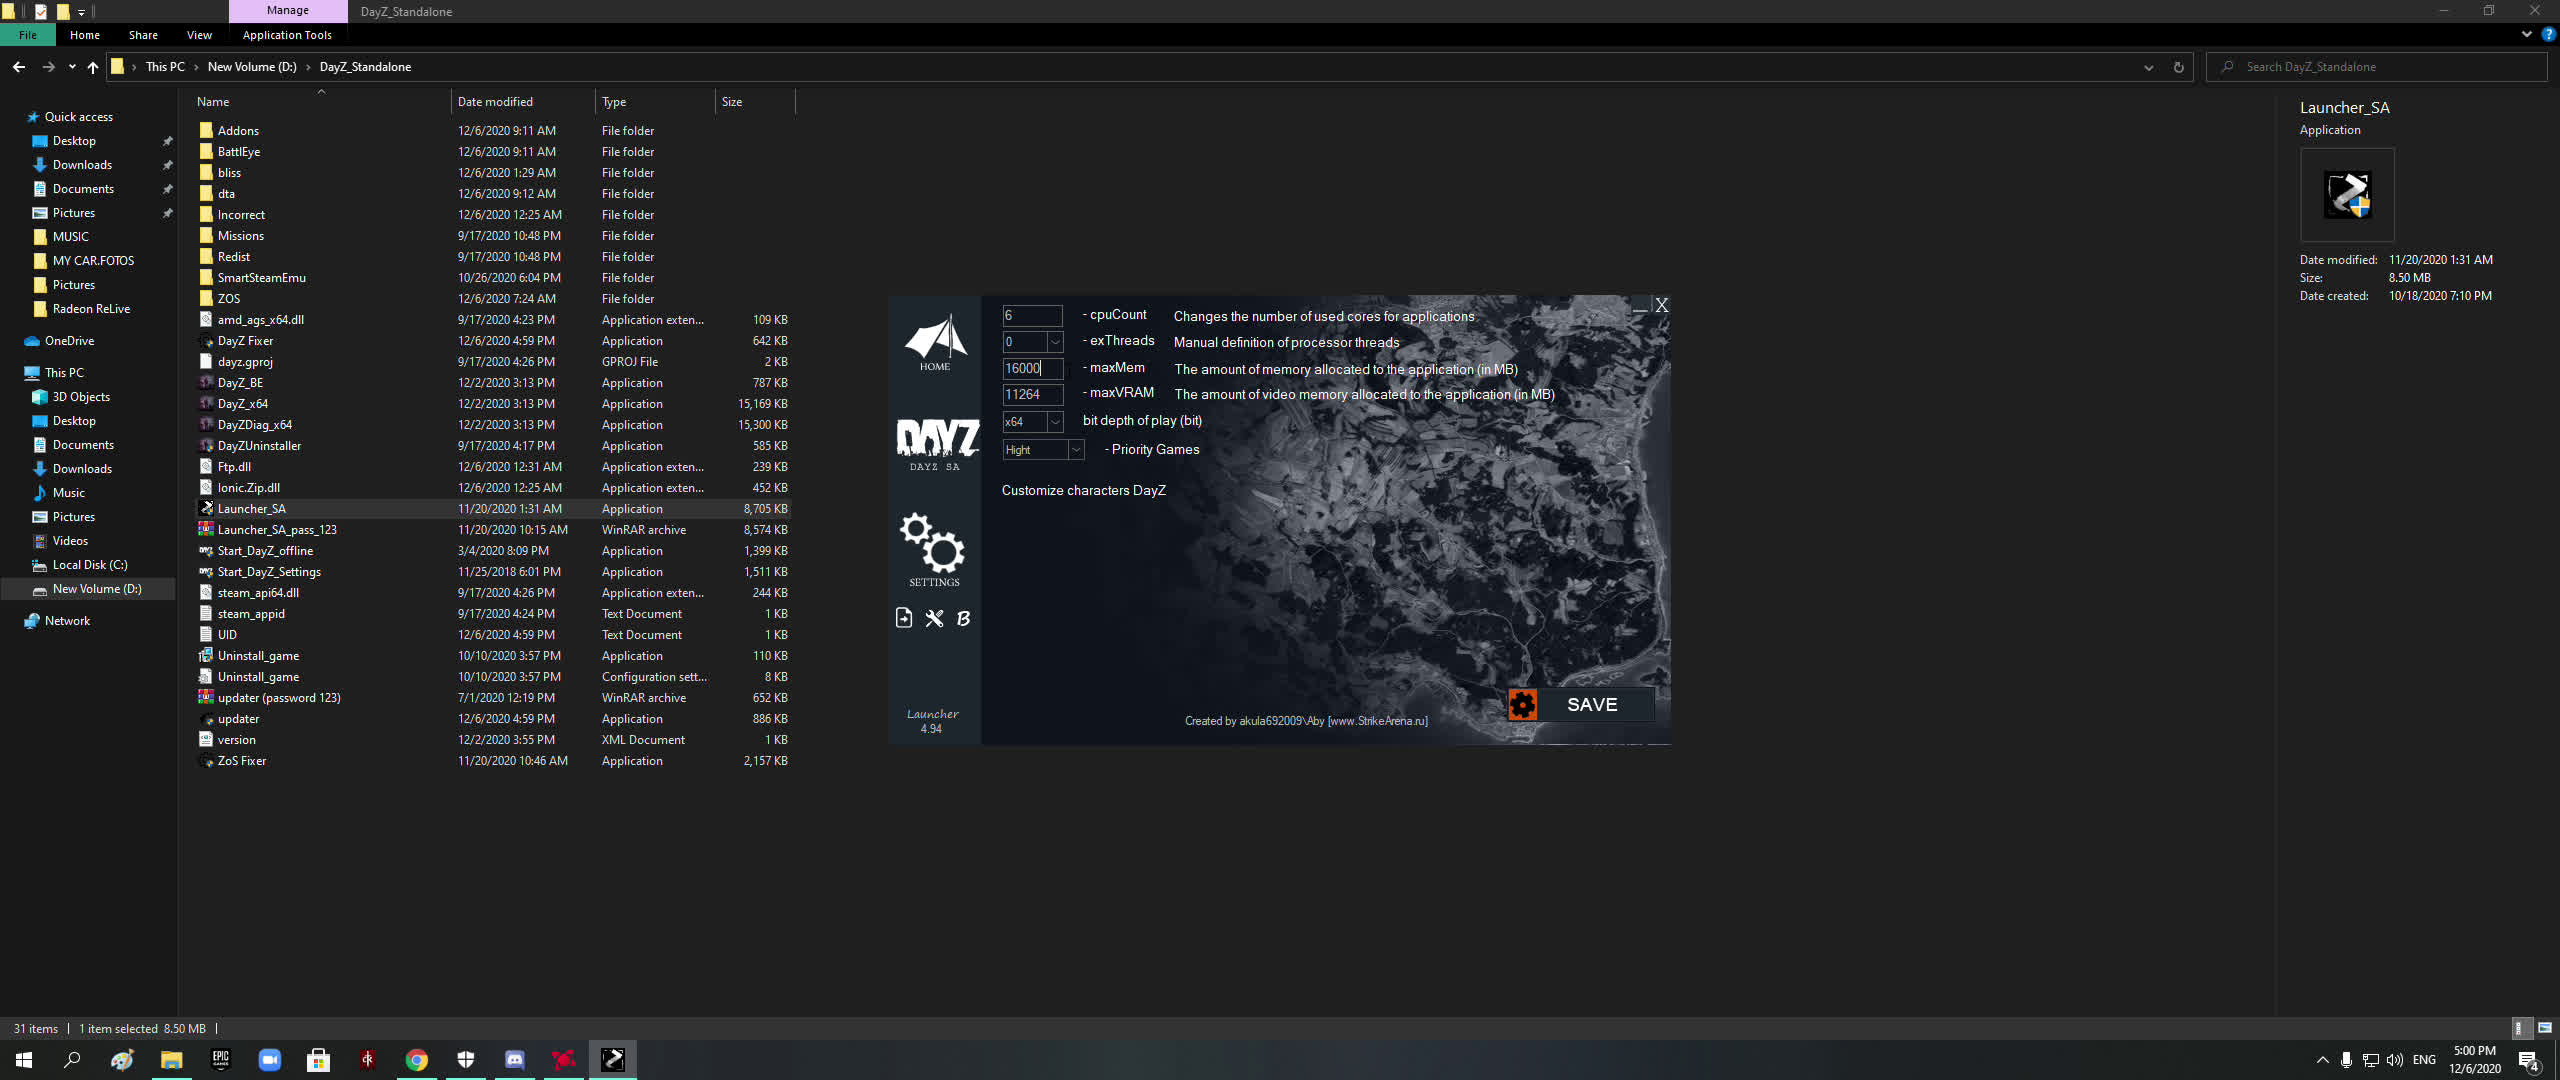Type in the maxMem input field
This screenshot has width=2560, height=1080.
(1032, 368)
